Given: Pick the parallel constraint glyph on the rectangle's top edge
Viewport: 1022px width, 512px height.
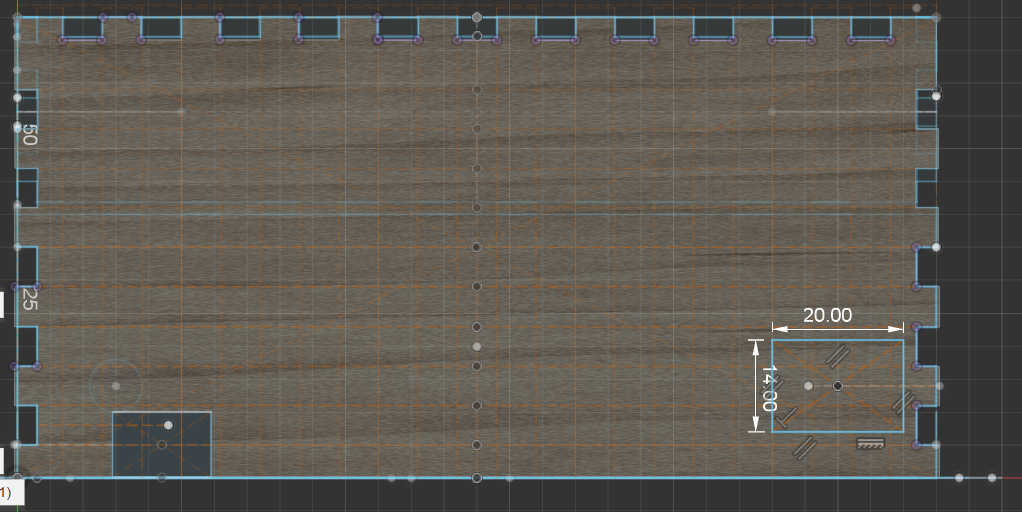Looking at the screenshot, I should click(x=838, y=355).
